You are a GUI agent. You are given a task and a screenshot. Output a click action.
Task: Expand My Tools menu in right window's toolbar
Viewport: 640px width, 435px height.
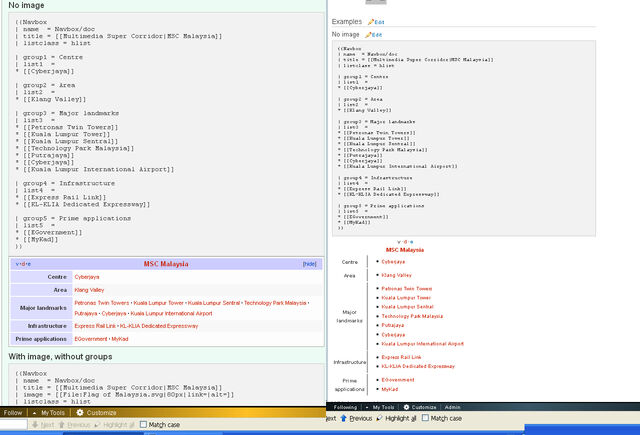pyautogui.click(x=380, y=407)
